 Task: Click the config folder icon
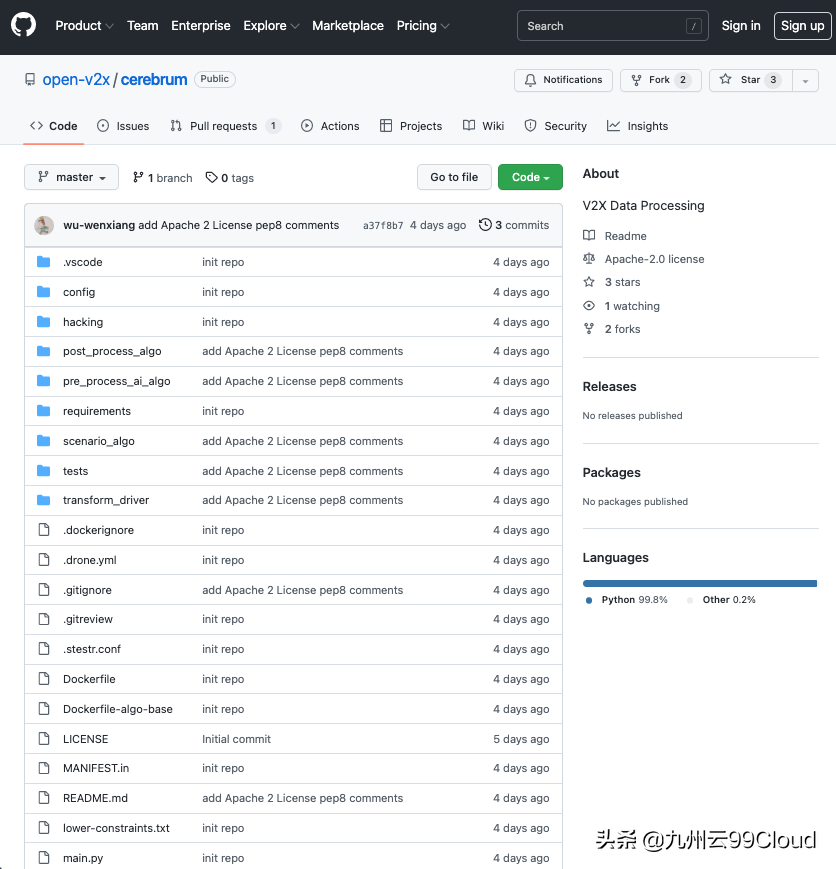(x=43, y=292)
